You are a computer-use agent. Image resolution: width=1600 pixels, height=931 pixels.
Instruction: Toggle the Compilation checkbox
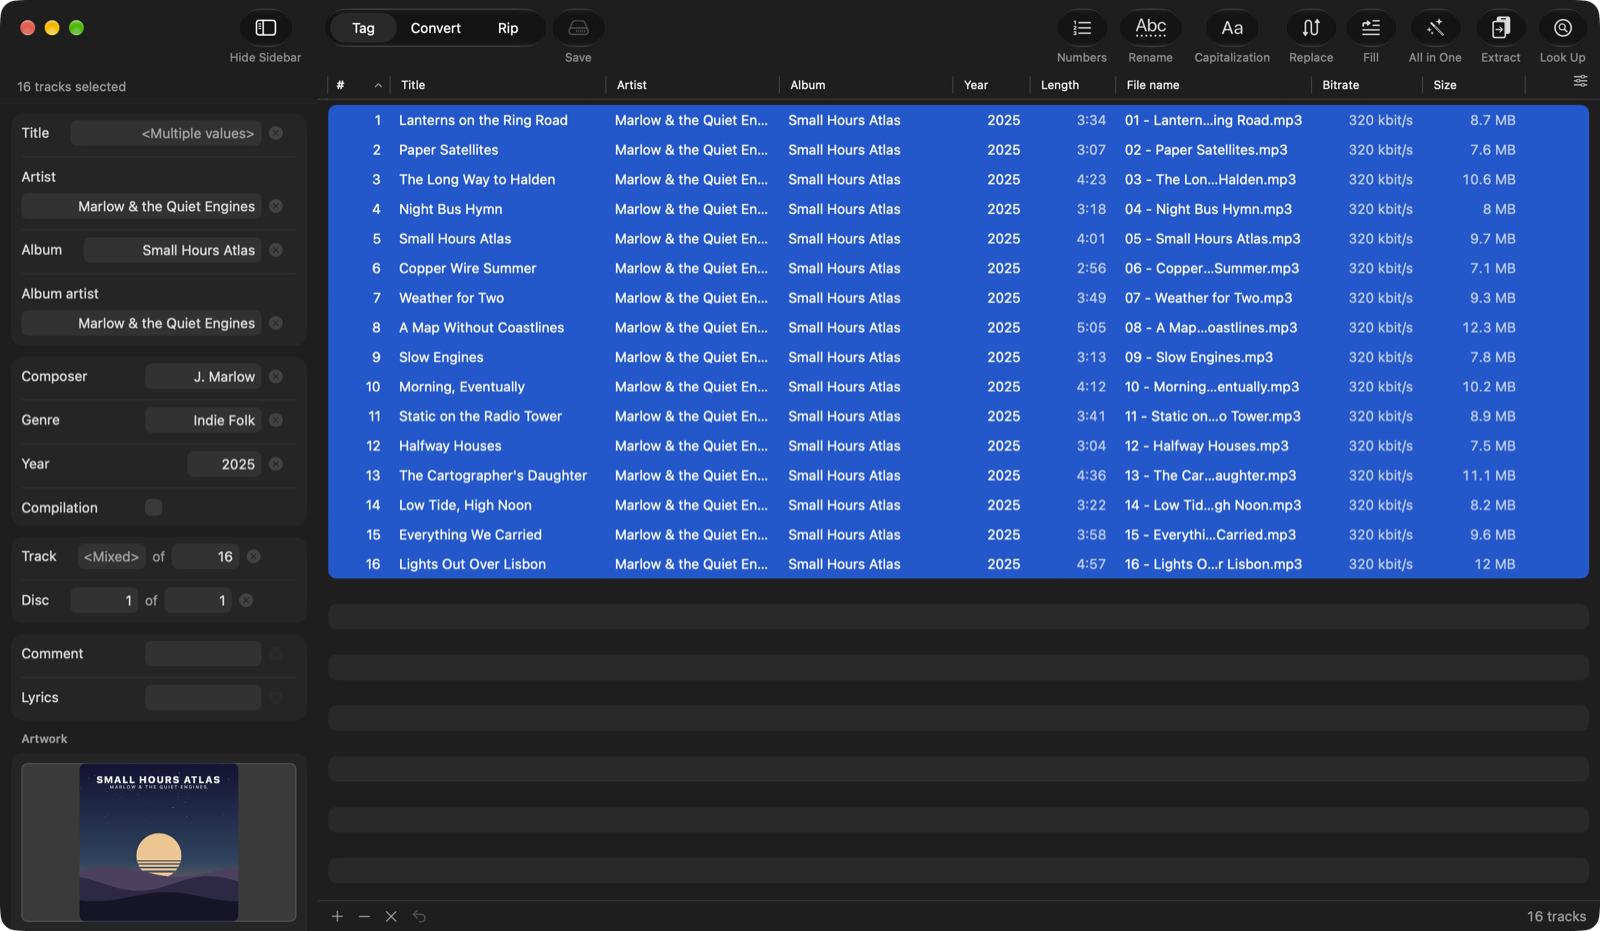coord(153,507)
